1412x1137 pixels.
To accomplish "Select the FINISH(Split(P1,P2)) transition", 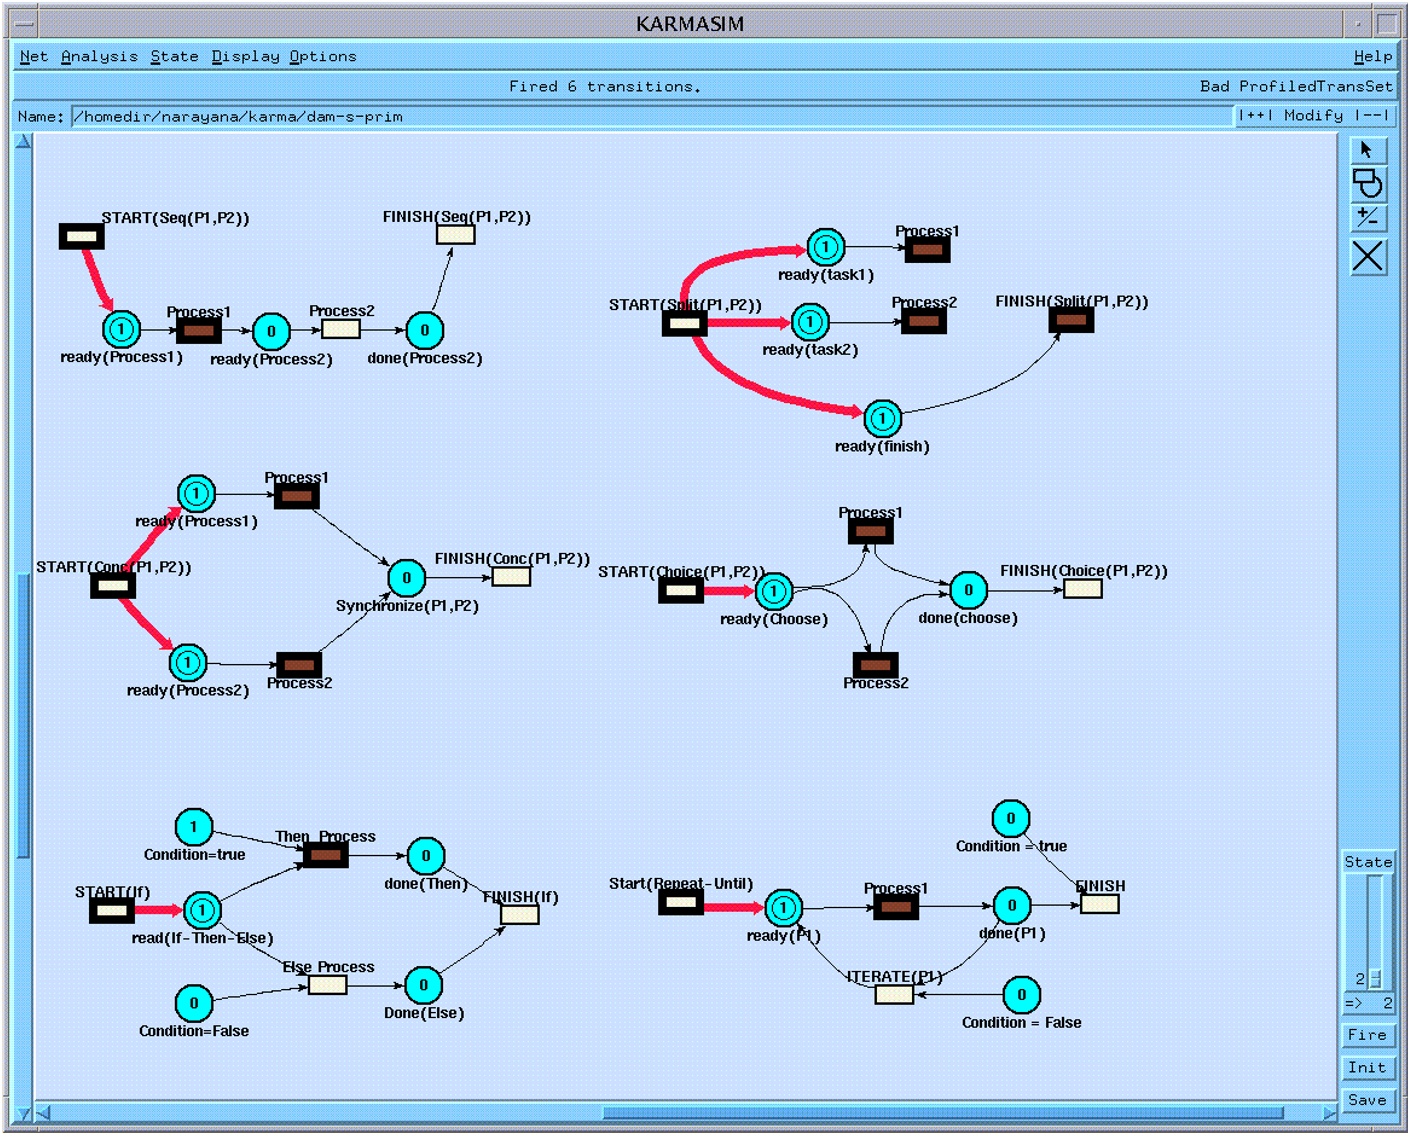I will 1072,321.
